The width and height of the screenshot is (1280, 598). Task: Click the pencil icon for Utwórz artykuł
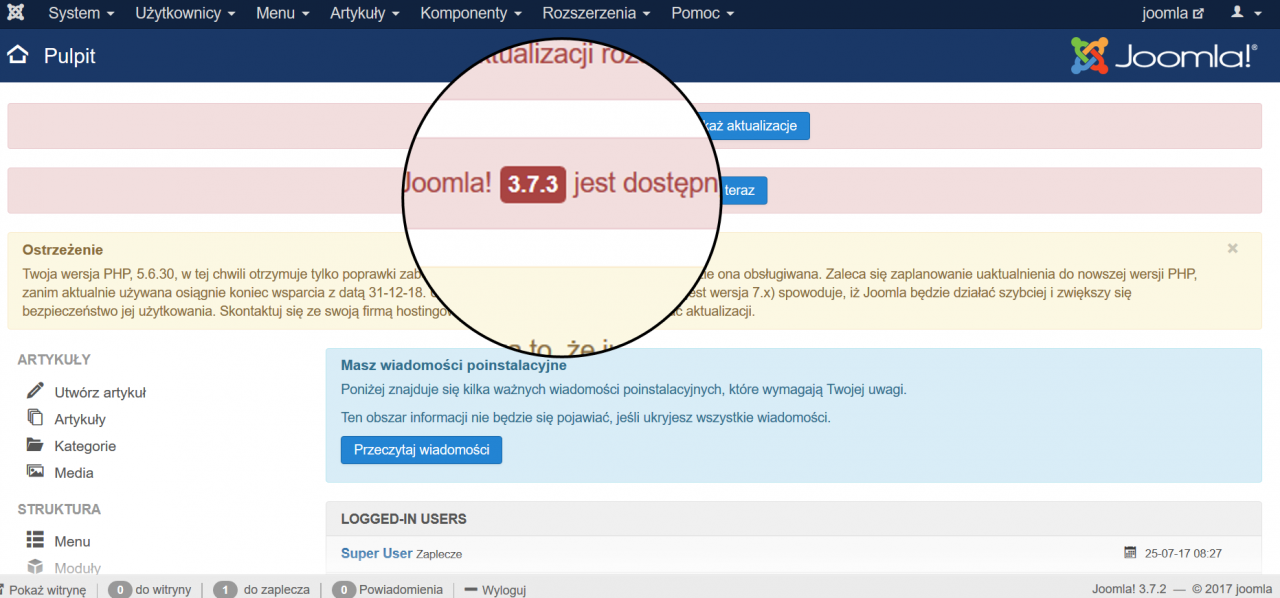[x=35, y=391]
